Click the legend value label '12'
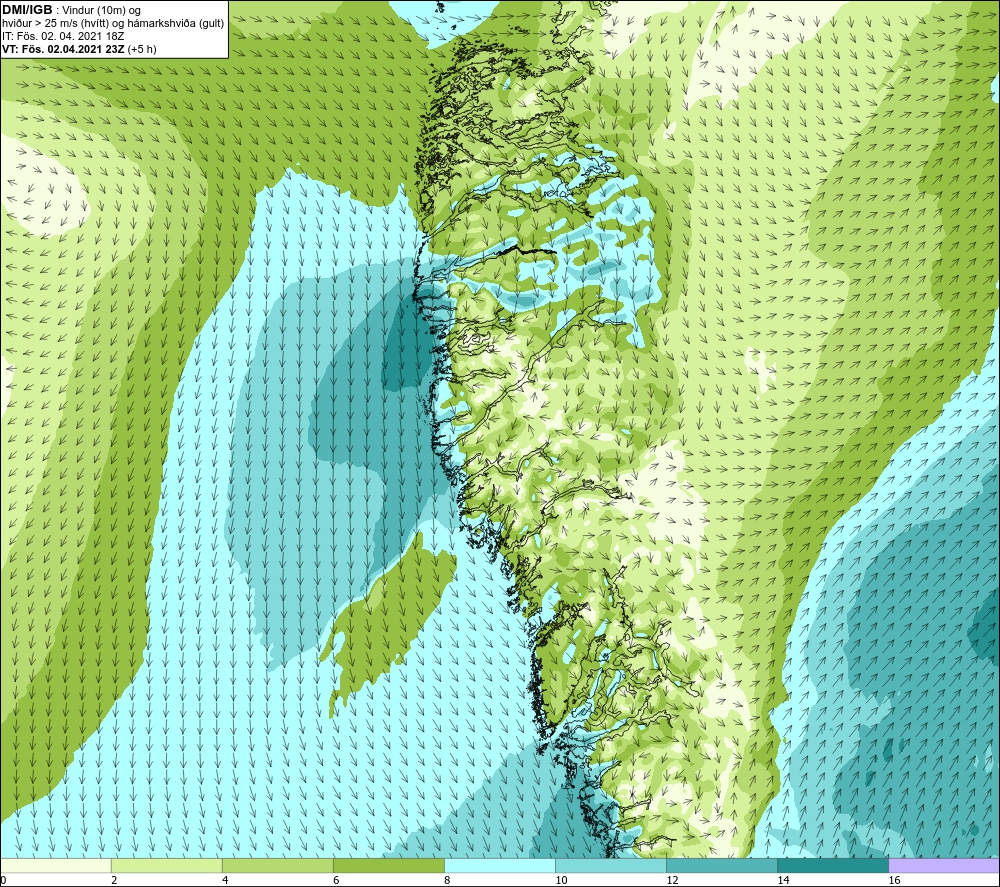This screenshot has height=887, width=1000. pyautogui.click(x=672, y=881)
